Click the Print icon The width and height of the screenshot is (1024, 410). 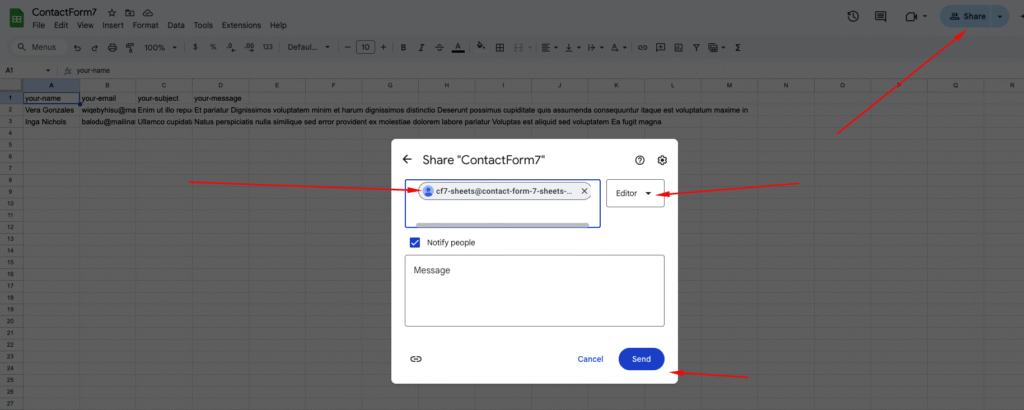(112, 48)
